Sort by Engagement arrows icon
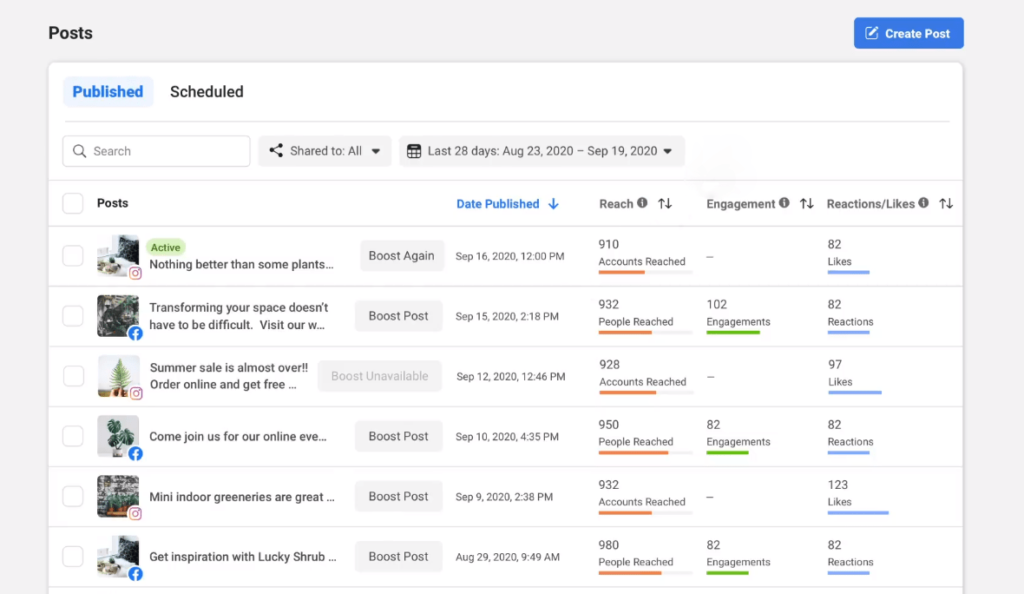1024x594 pixels. click(807, 204)
